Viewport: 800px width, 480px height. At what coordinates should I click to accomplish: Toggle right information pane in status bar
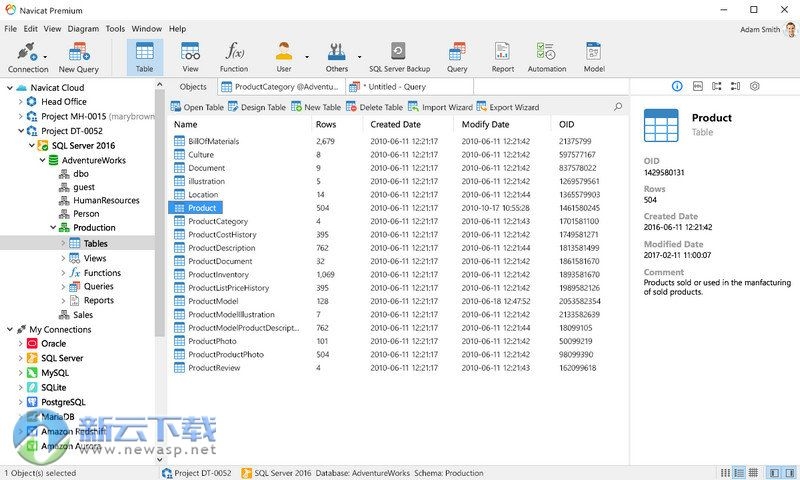(789, 473)
